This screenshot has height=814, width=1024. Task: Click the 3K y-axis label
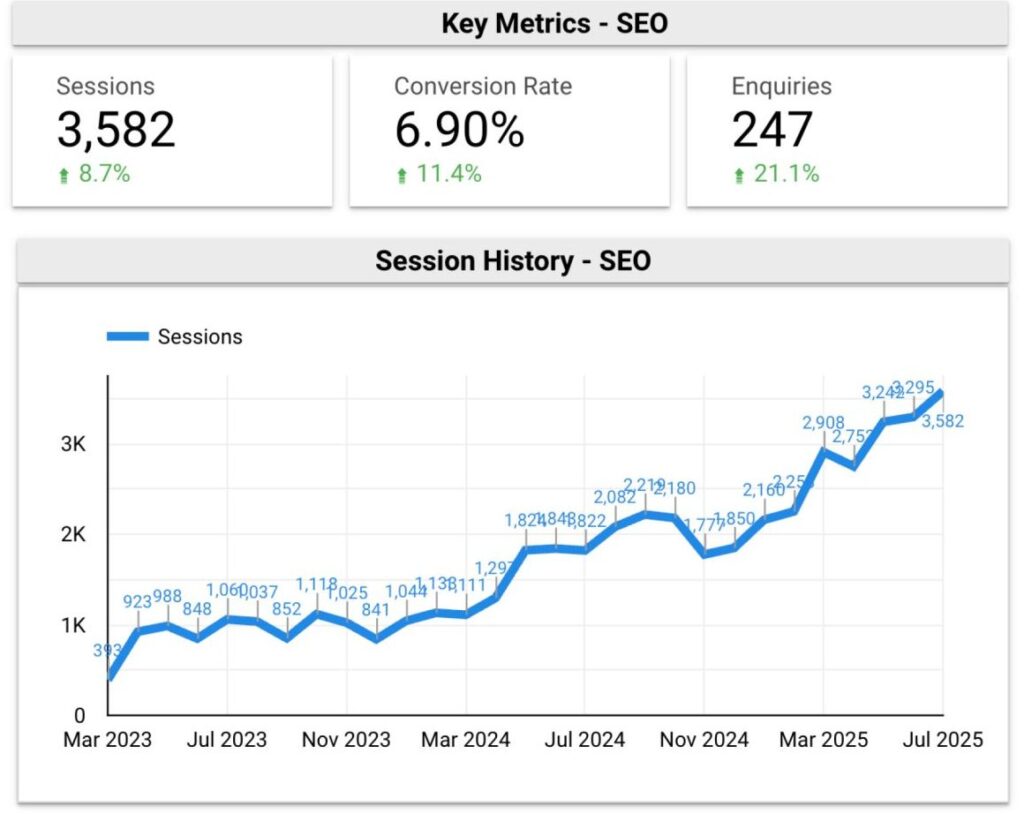pyautogui.click(x=71, y=444)
